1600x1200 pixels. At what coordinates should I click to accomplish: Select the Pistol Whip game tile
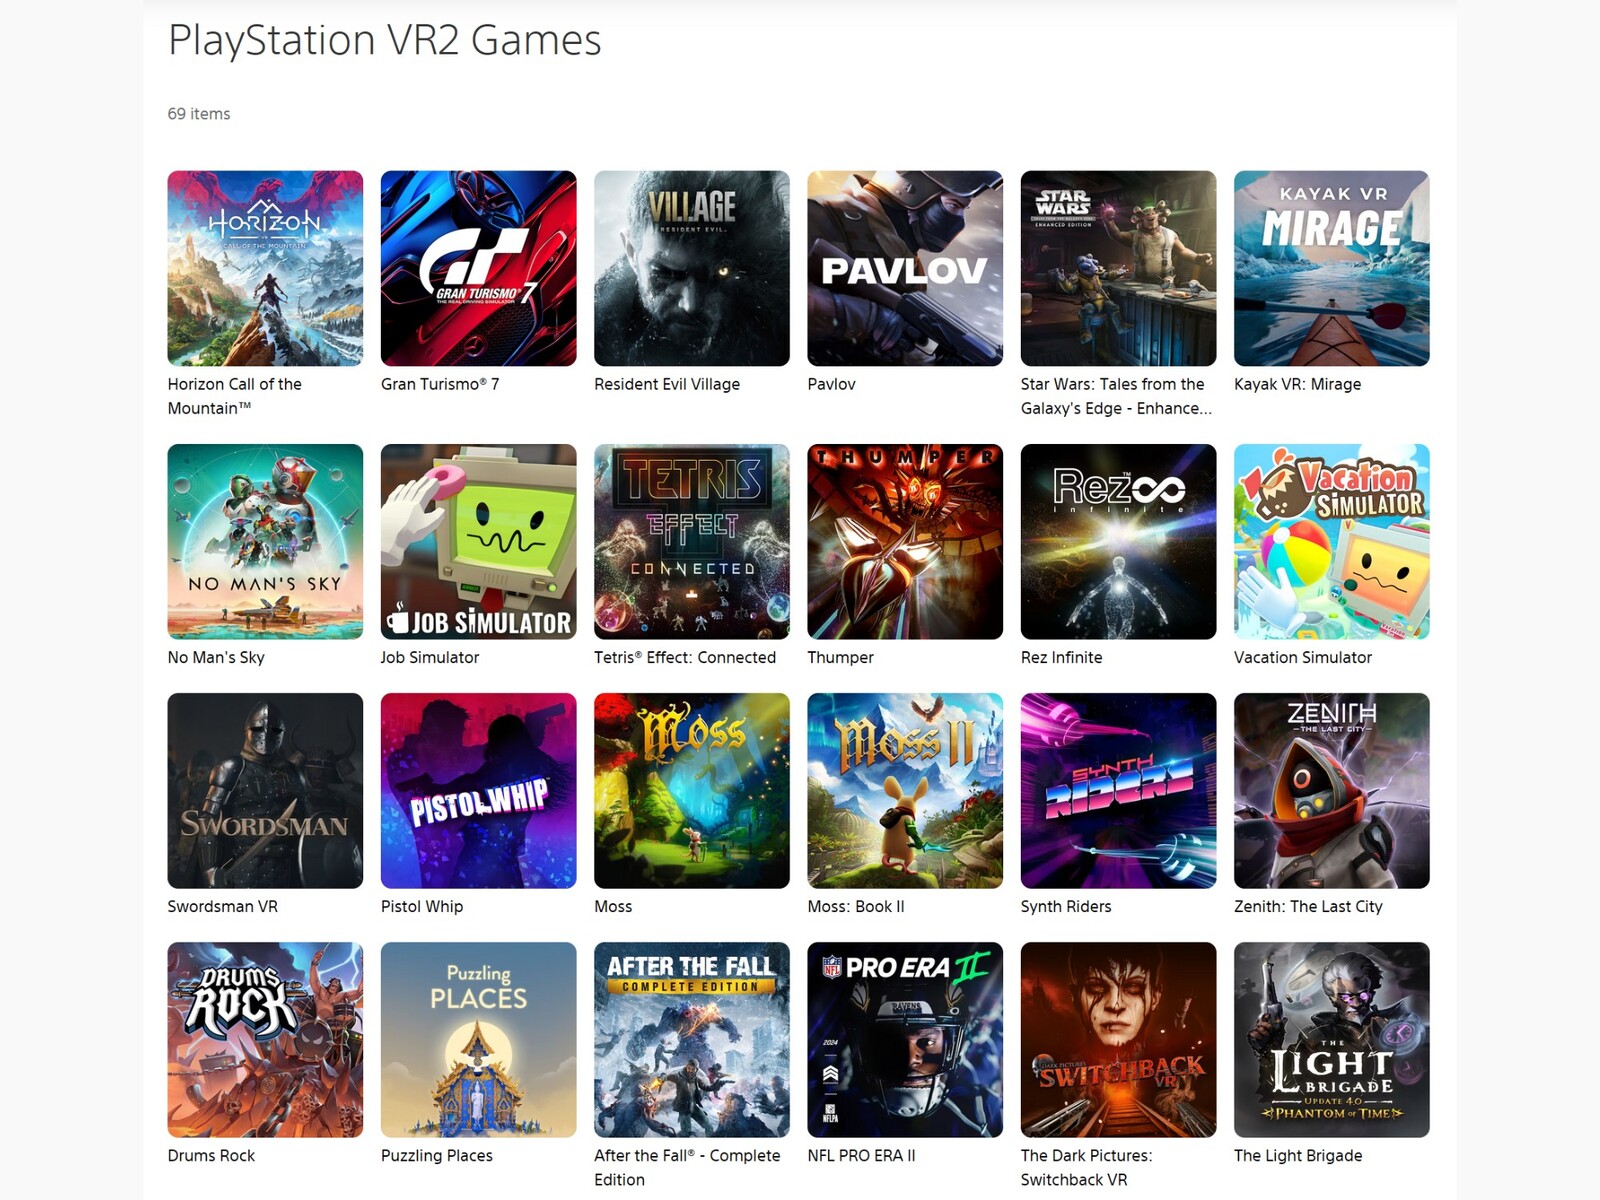point(478,790)
